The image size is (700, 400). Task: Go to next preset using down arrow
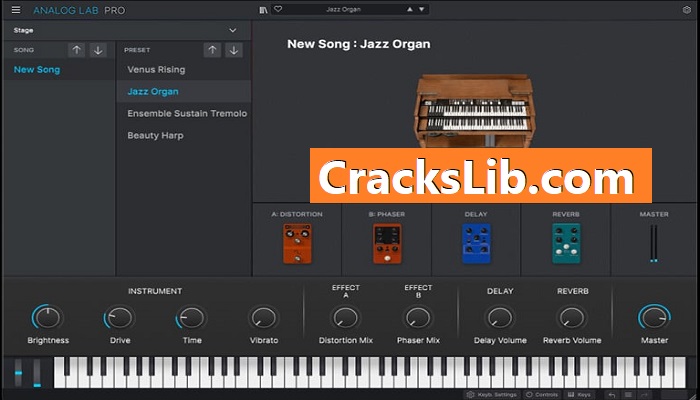(421, 9)
